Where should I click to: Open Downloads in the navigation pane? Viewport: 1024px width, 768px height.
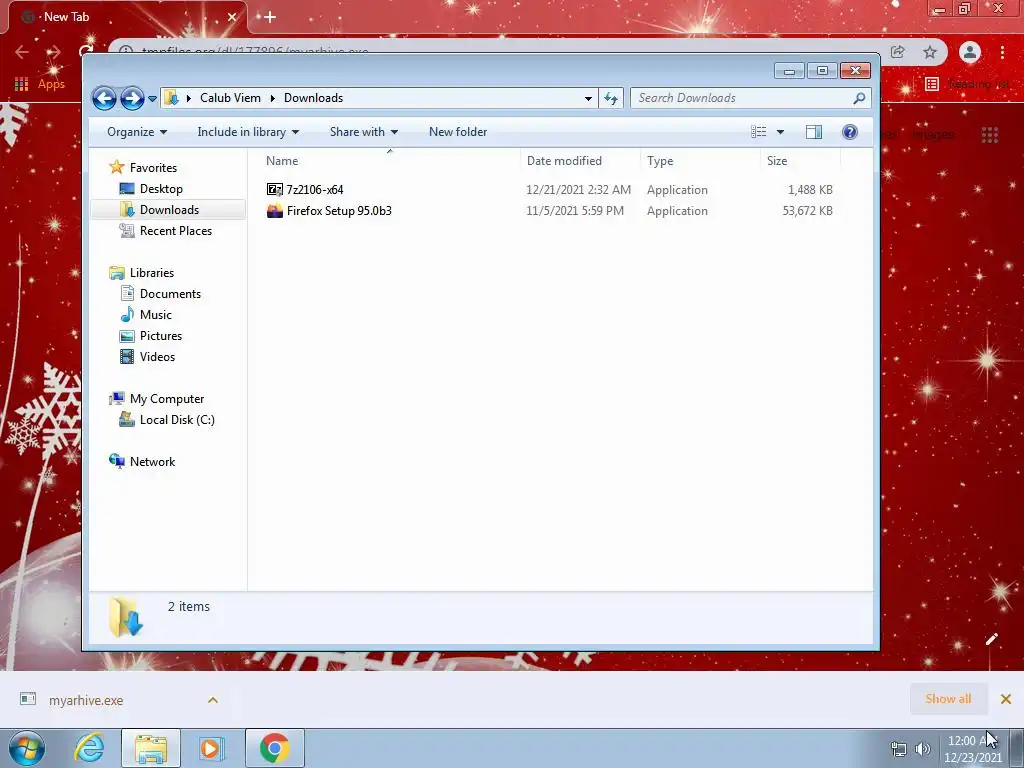[169, 210]
